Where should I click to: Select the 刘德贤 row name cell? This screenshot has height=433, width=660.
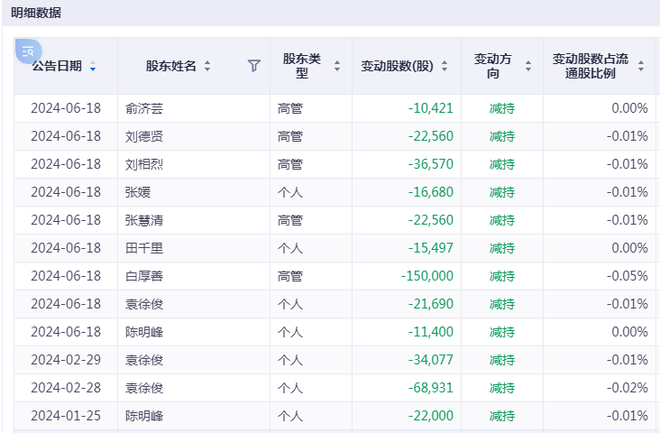pos(145,136)
